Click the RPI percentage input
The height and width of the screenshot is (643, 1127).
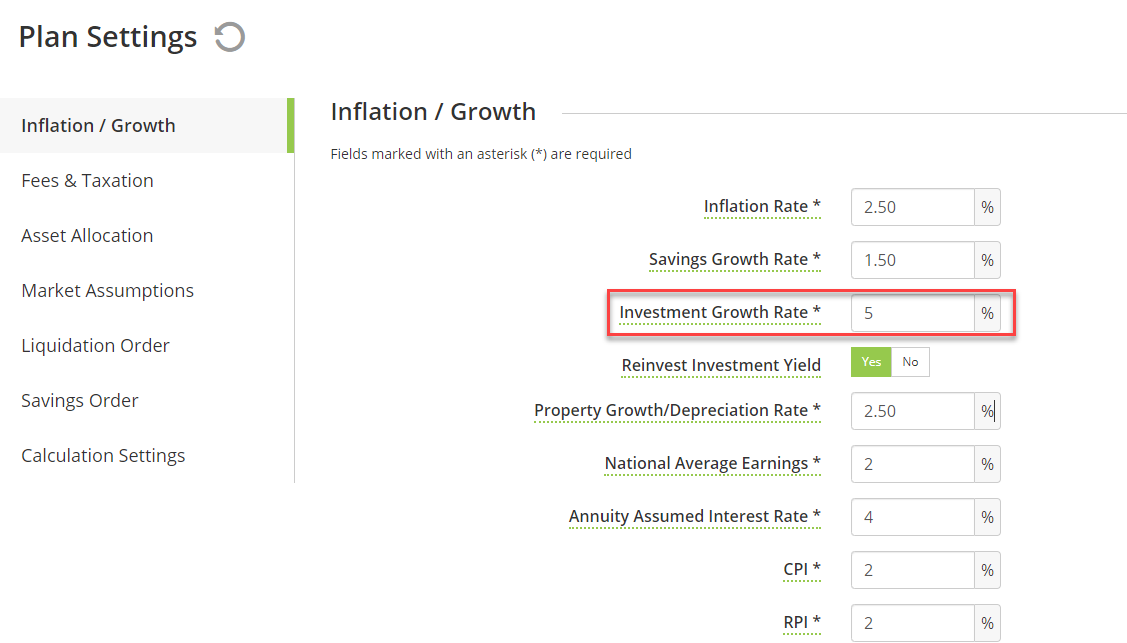(x=913, y=623)
